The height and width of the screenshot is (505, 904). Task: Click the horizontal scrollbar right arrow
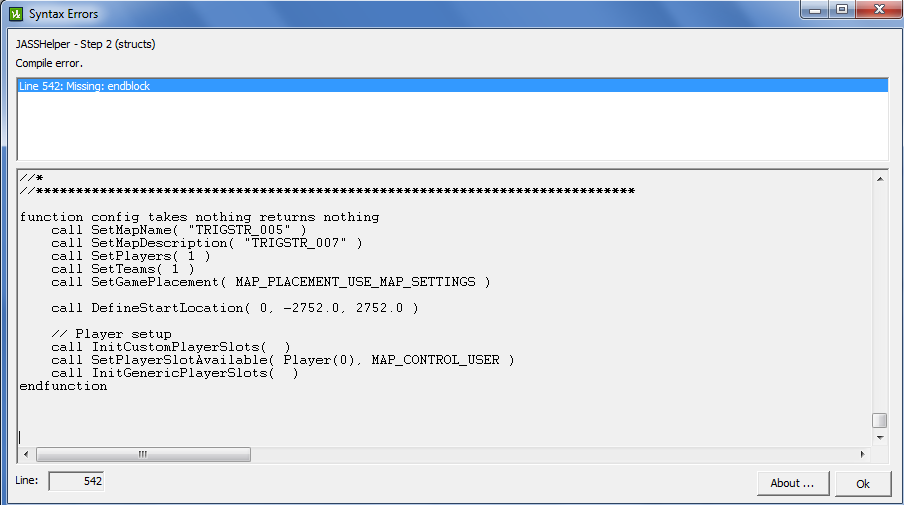862,454
